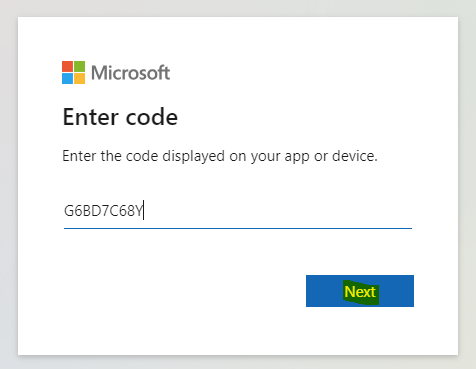Click the letter G at code start
476x369 pixels.
tap(68, 211)
